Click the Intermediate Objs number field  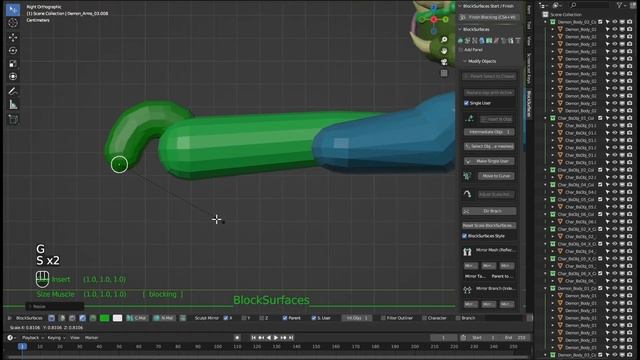(489, 132)
